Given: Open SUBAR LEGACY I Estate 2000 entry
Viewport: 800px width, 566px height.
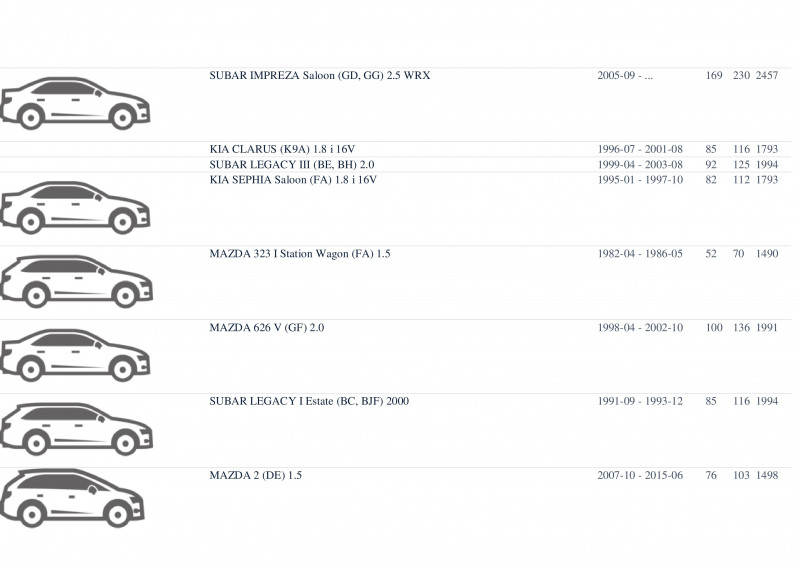Looking at the screenshot, I should pyautogui.click(x=309, y=401).
